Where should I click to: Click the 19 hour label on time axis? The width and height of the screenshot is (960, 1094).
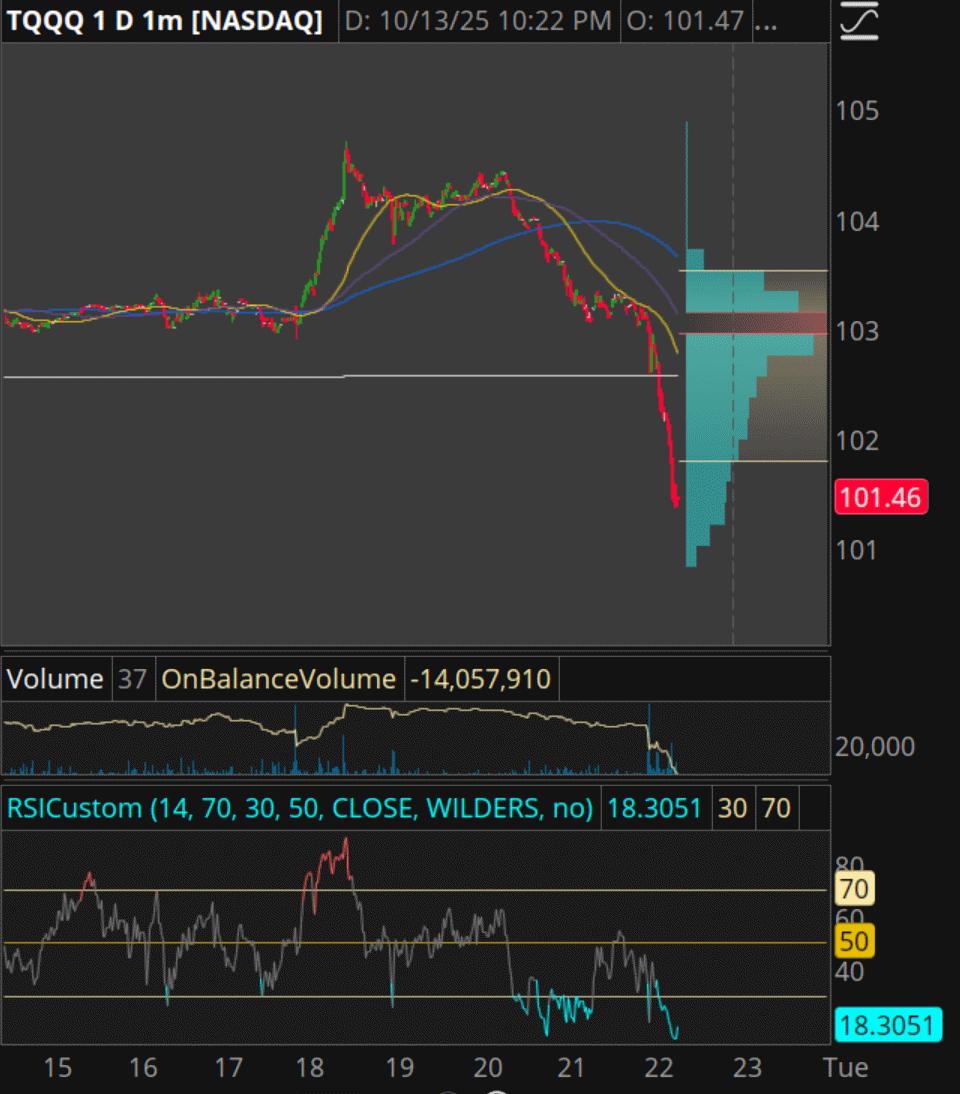point(400,1067)
